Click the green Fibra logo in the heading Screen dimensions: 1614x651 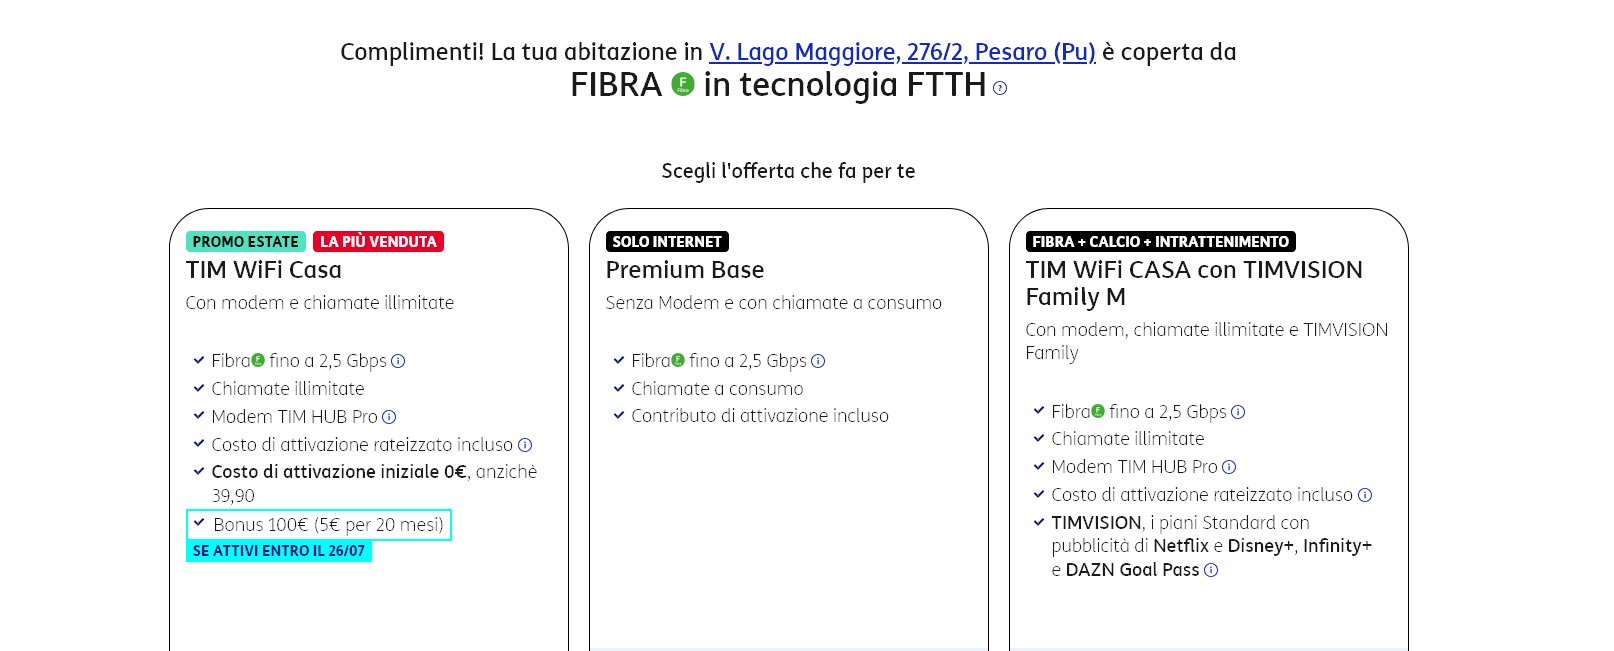[683, 85]
